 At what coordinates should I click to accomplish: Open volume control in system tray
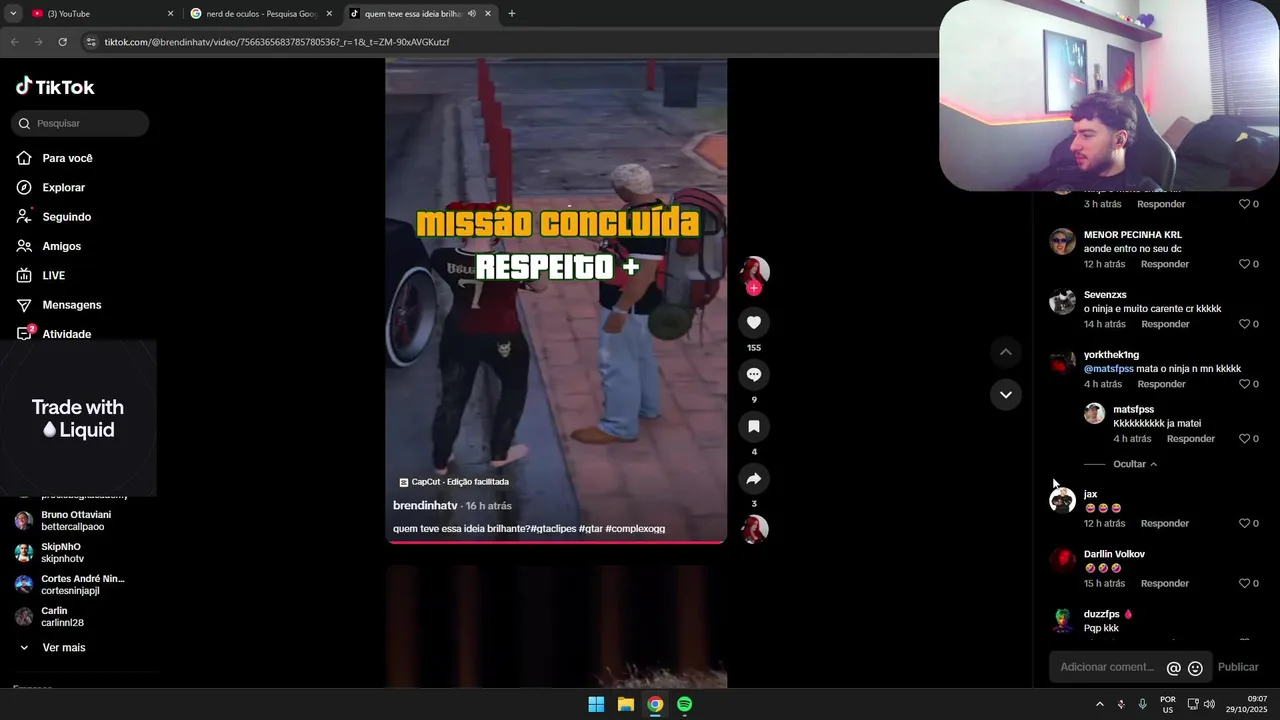[x=1210, y=704]
